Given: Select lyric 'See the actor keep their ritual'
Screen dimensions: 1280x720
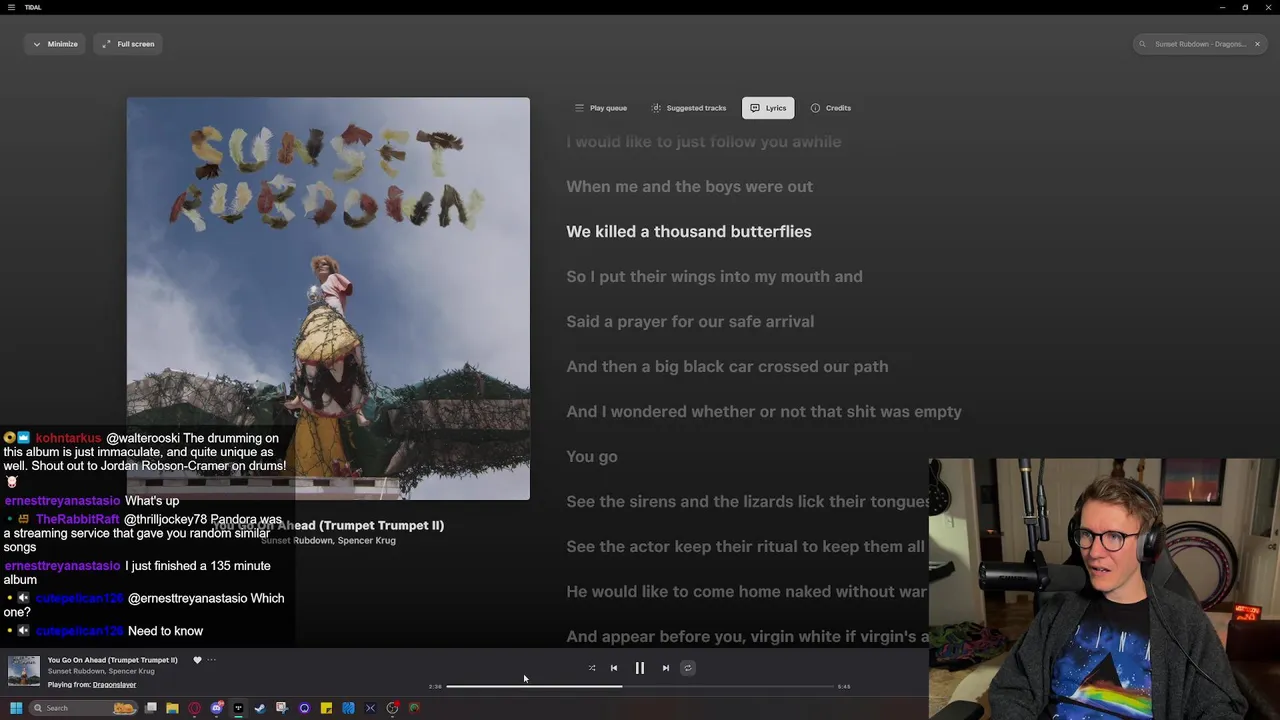Looking at the screenshot, I should (746, 546).
